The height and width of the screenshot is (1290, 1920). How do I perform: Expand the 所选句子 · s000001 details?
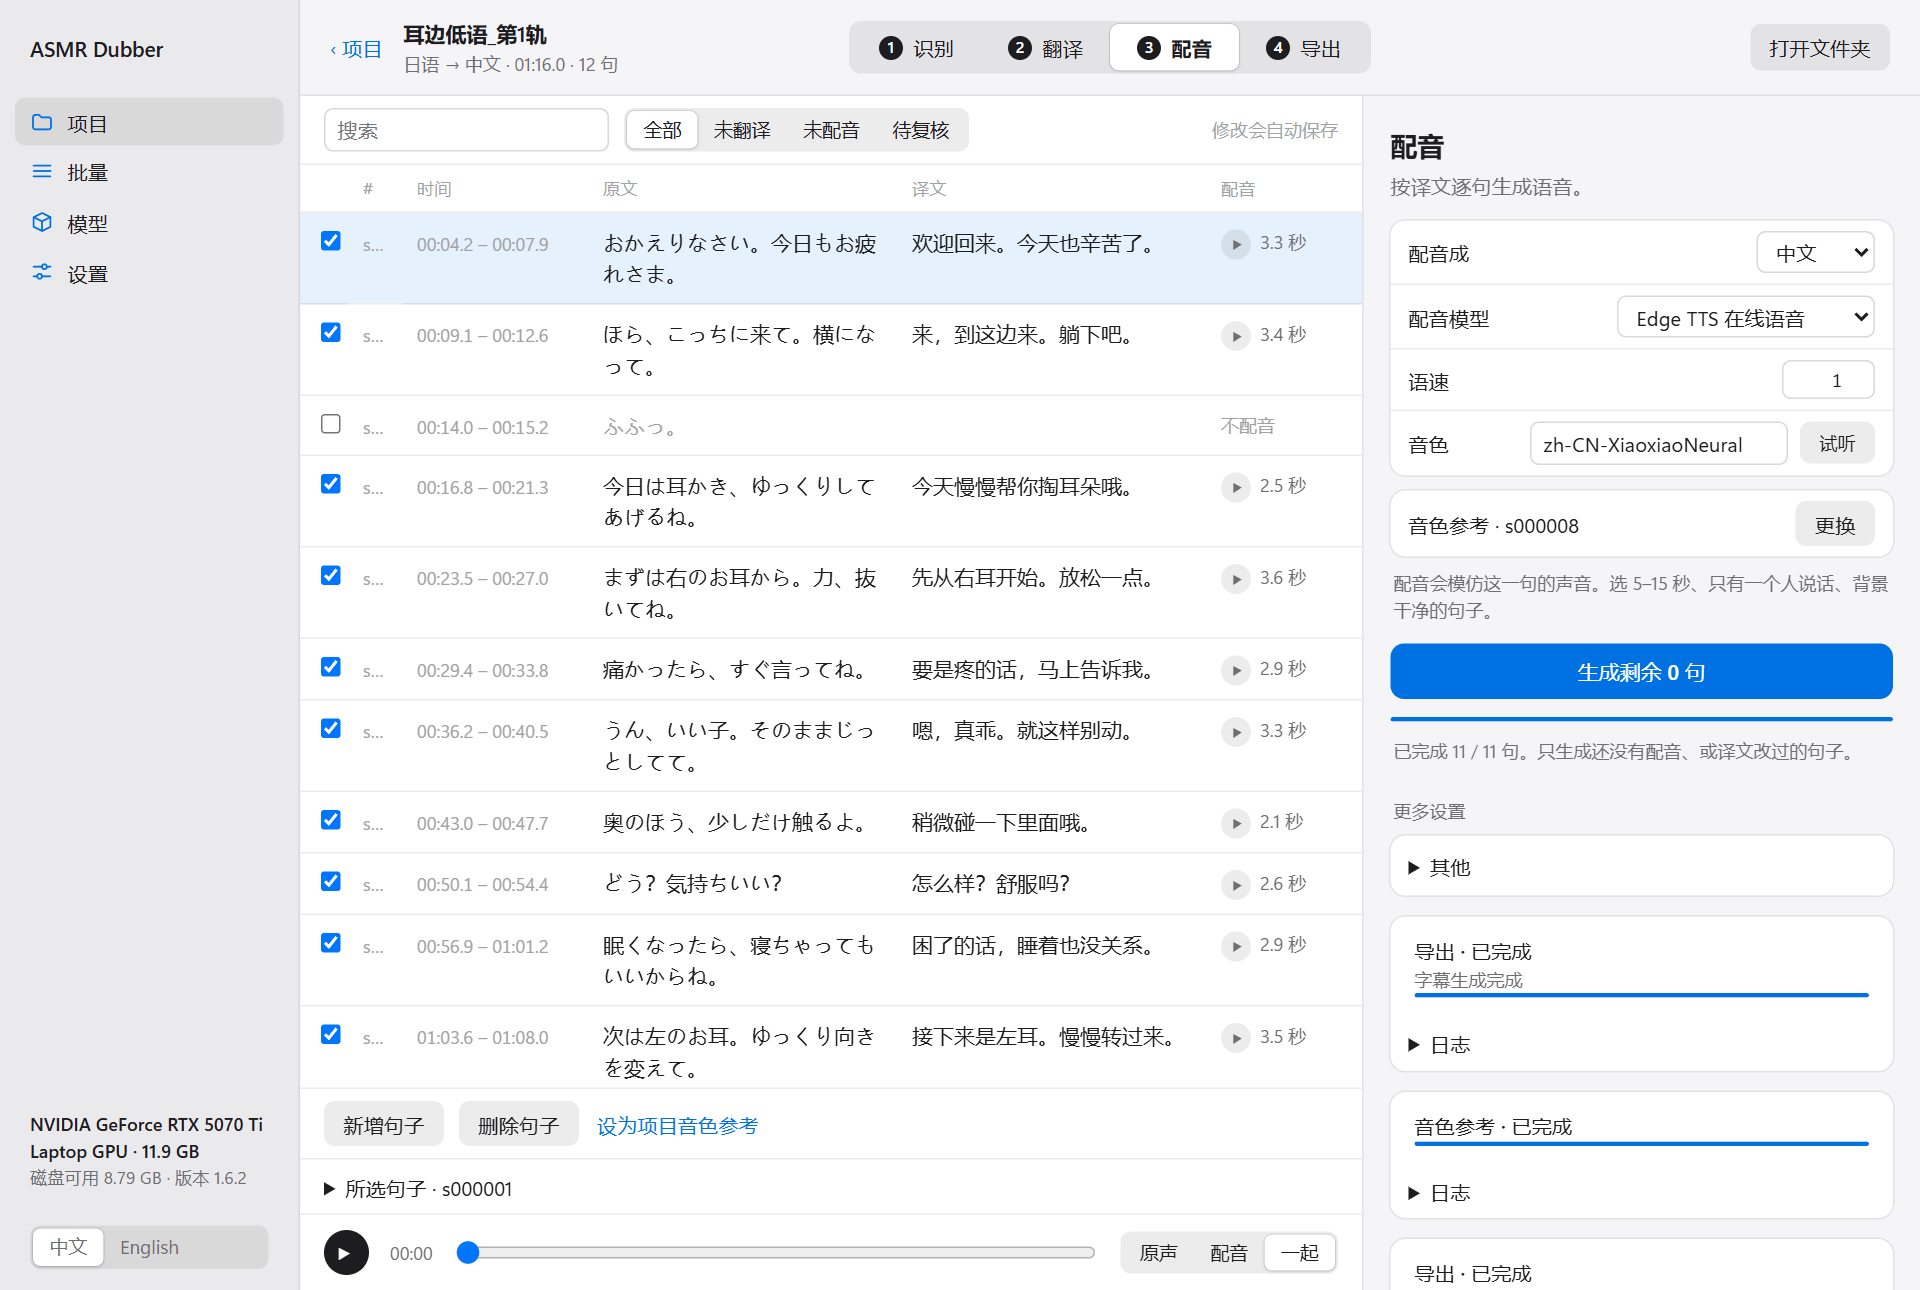tap(418, 1189)
